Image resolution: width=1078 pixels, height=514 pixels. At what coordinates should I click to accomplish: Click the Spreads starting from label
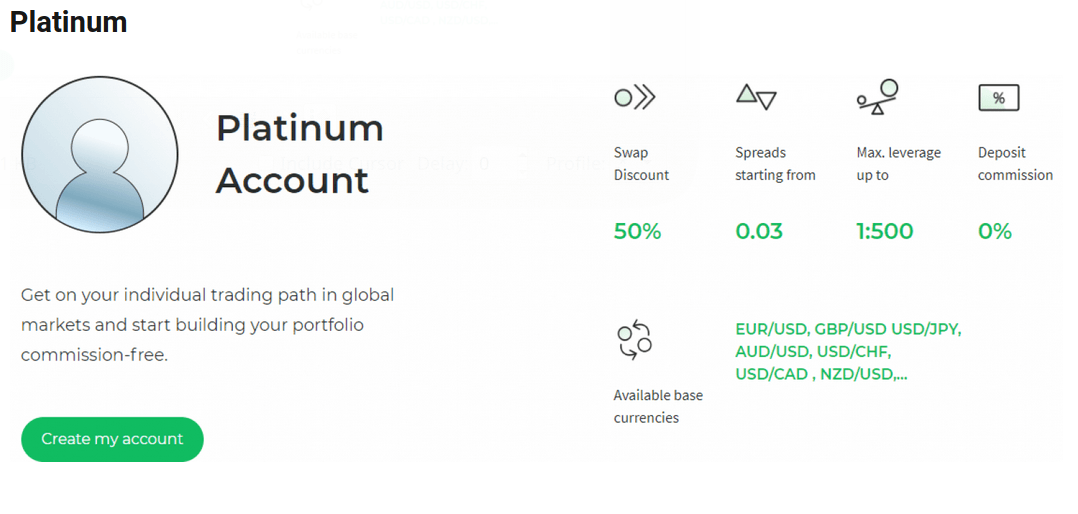(x=775, y=164)
